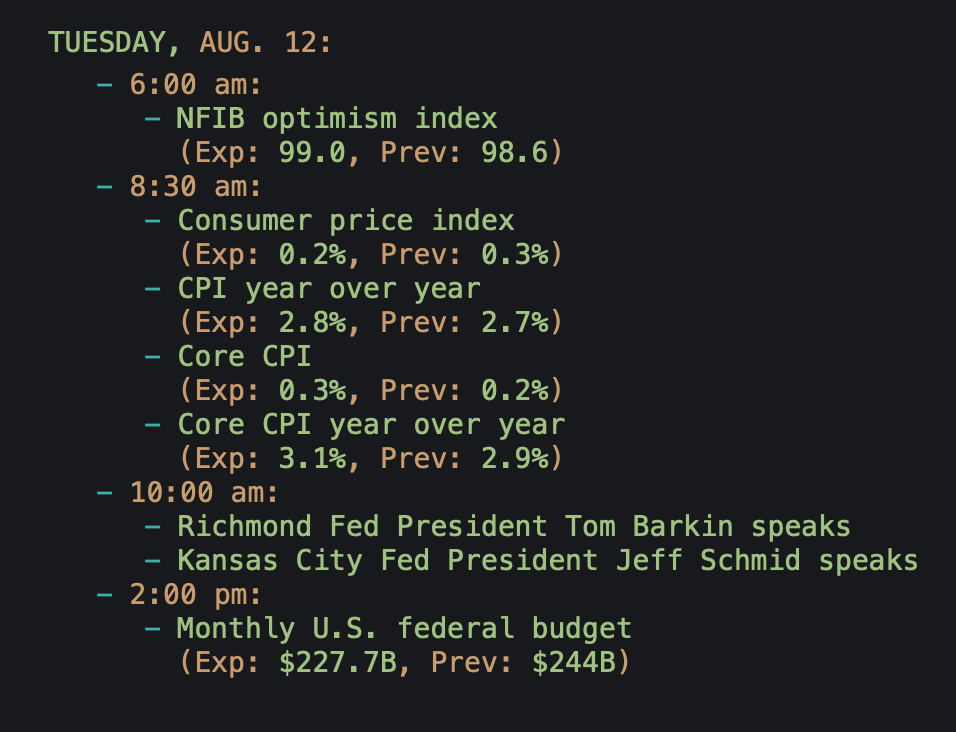Click the dash bullet before 10:00 am
956x732 pixels.
pos(105,492)
